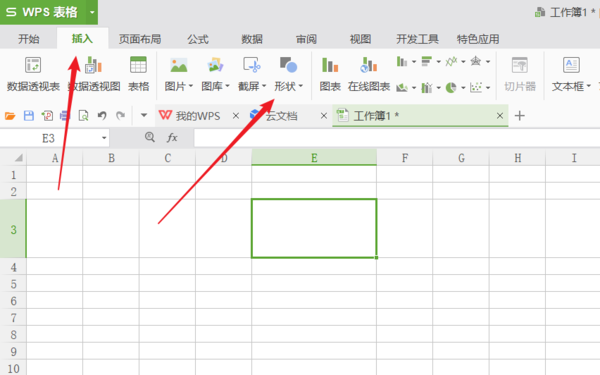
Task: Insert a column chart from the small icon
Action: (x=402, y=61)
